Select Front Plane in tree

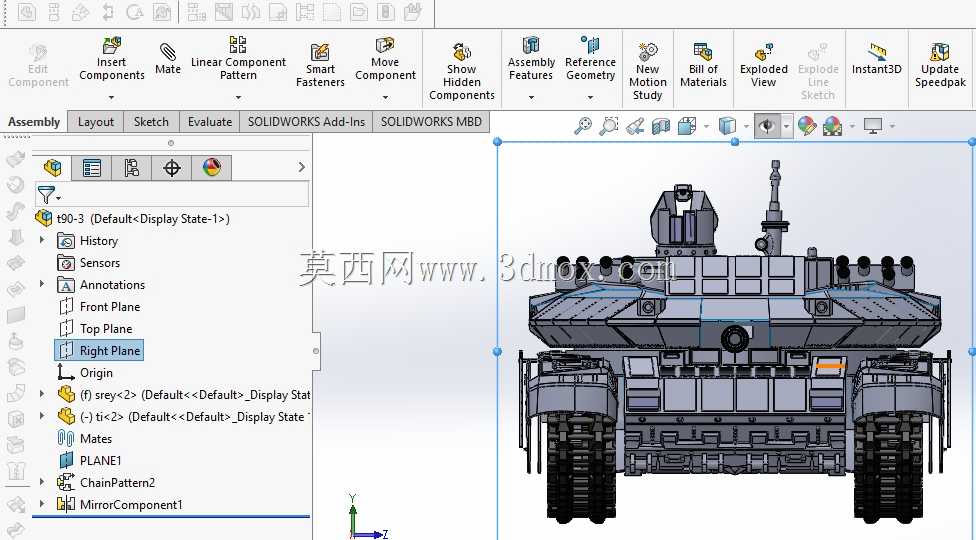[100, 307]
